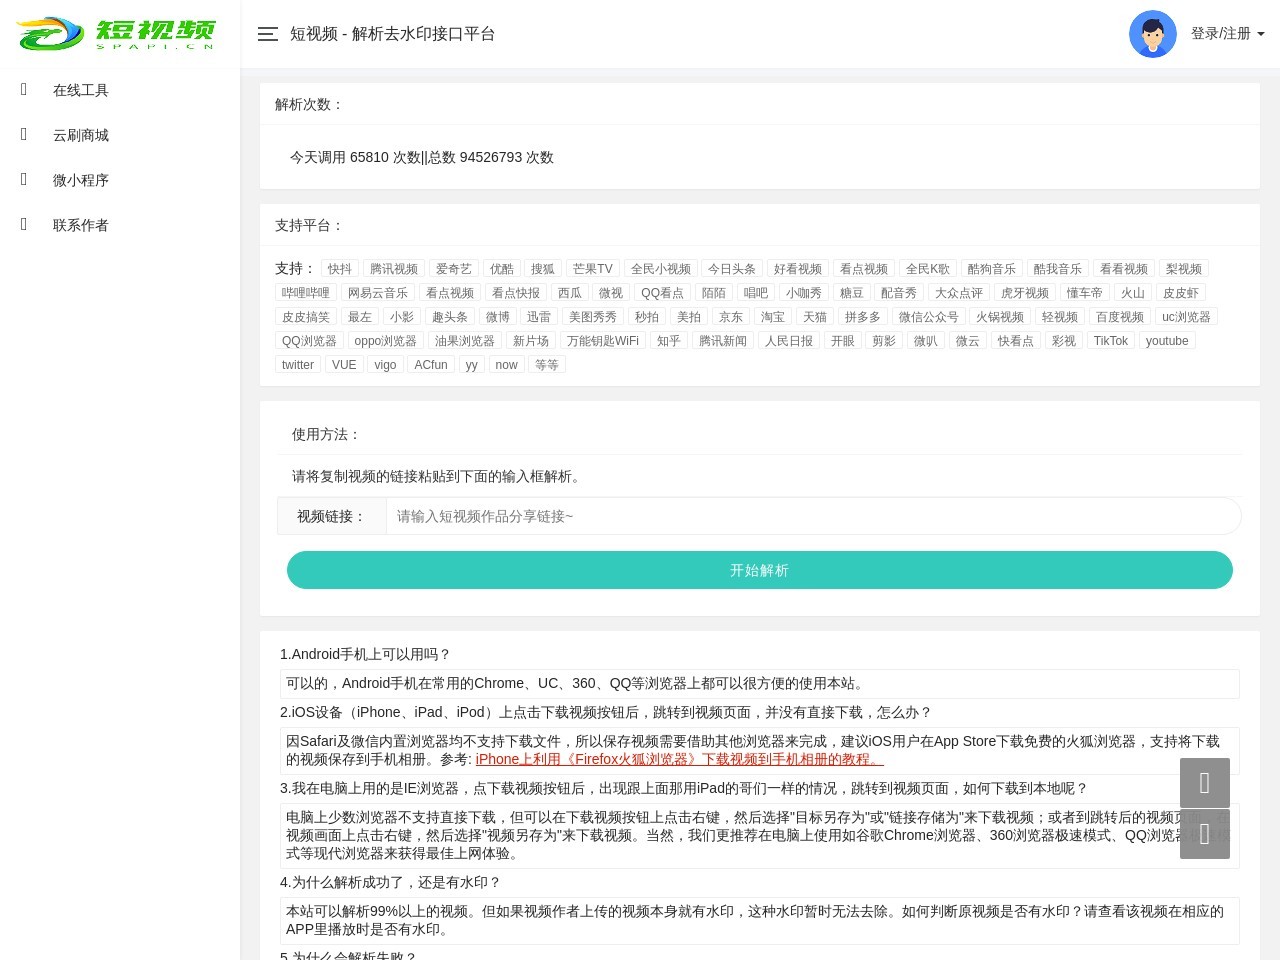
Task: Click the 大众点评 platform tag
Action: pyautogui.click(x=959, y=293)
